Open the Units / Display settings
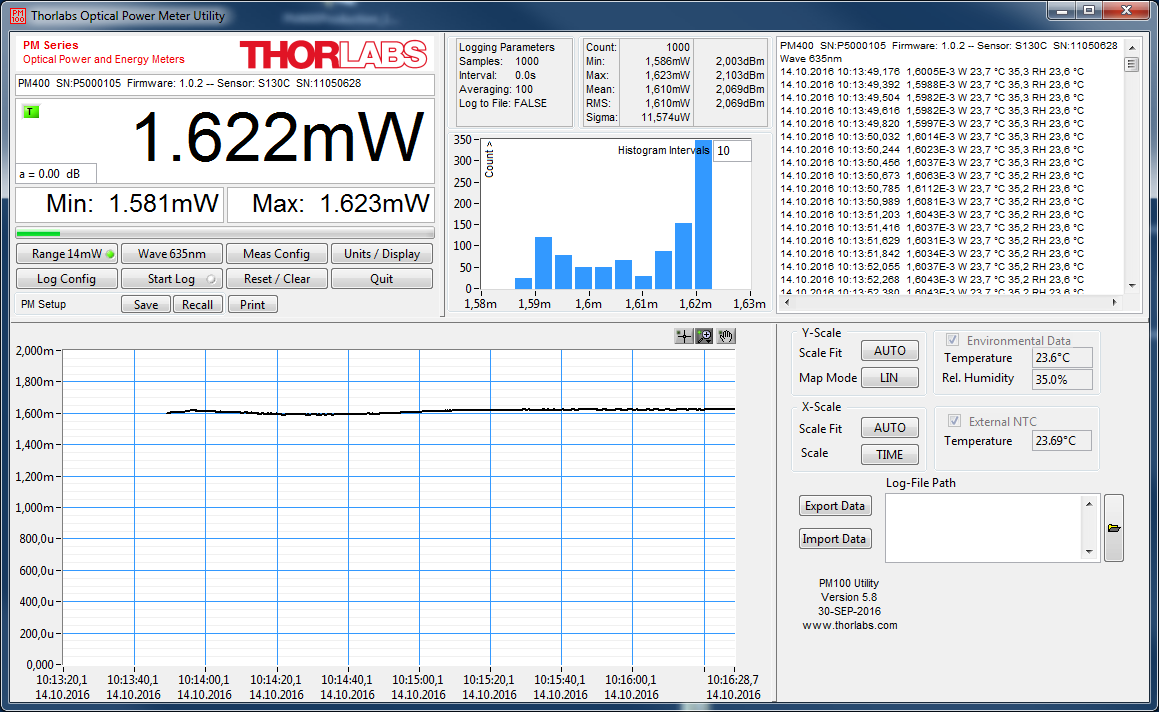 pyautogui.click(x=381, y=253)
